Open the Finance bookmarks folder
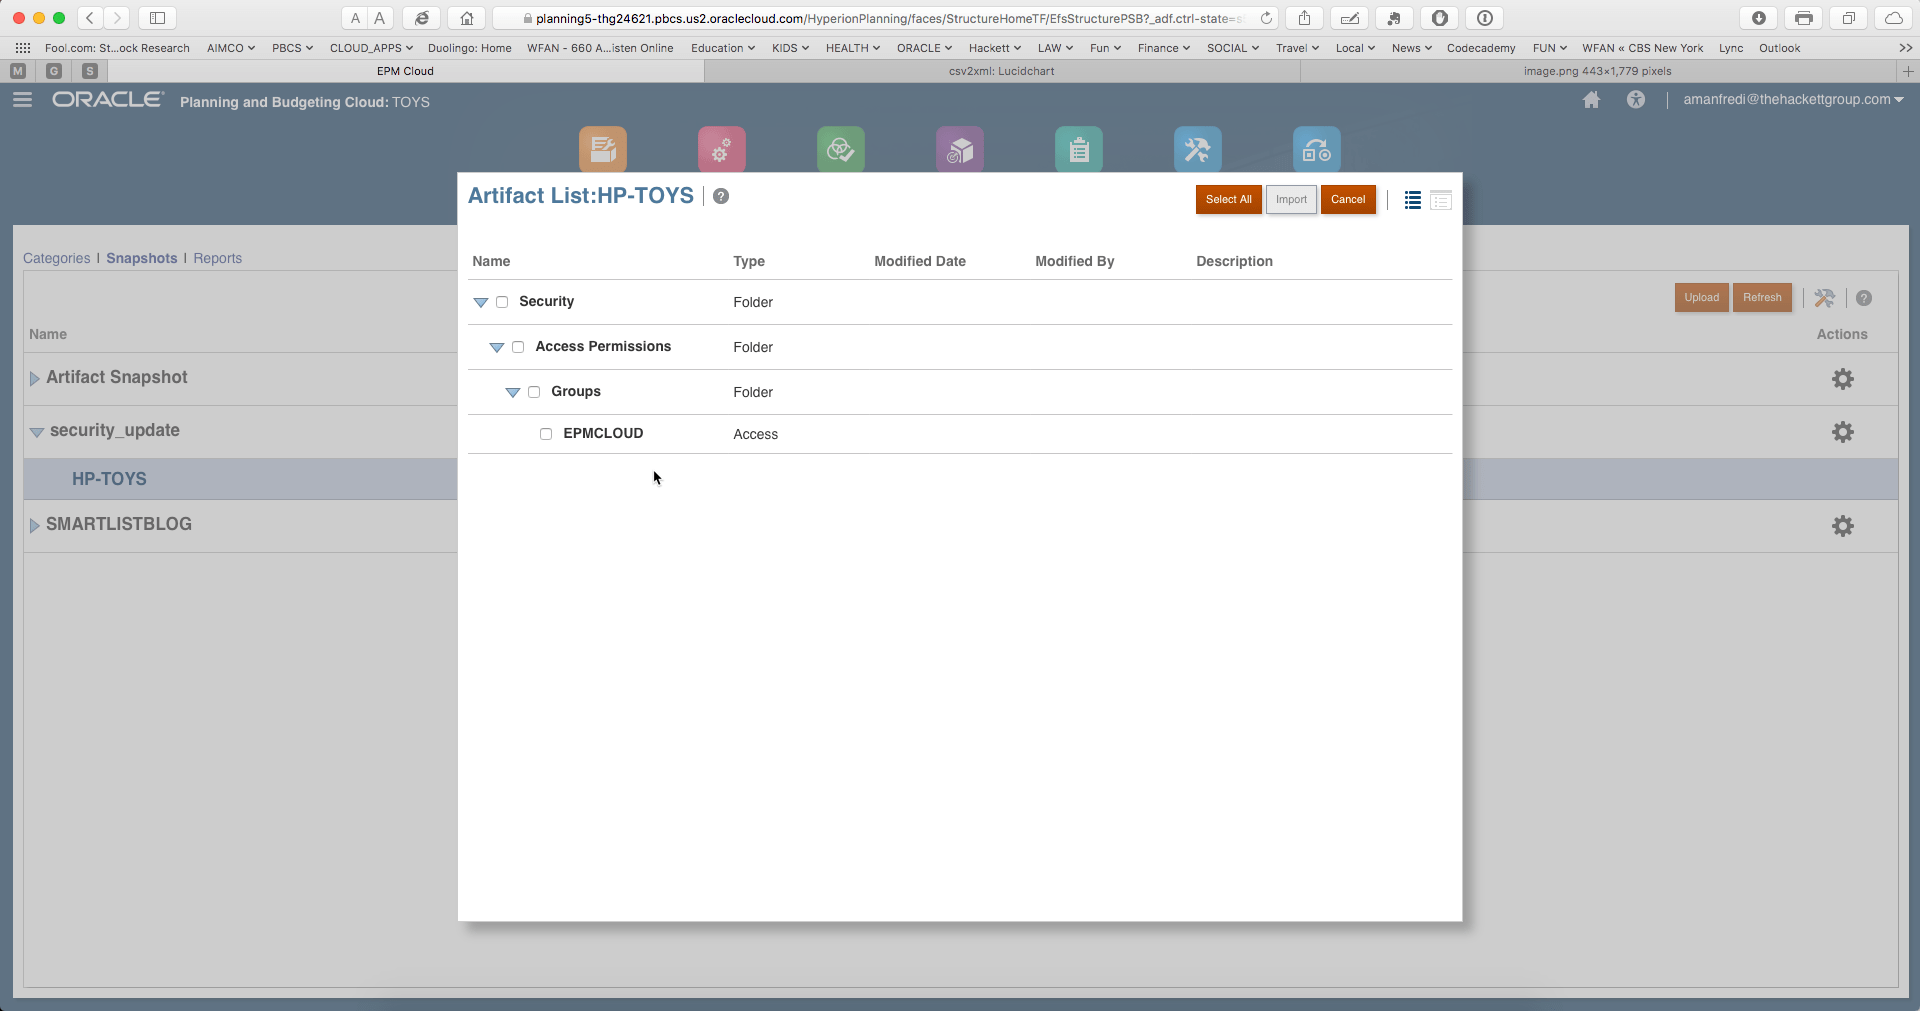This screenshot has height=1011, width=1920. [1163, 48]
